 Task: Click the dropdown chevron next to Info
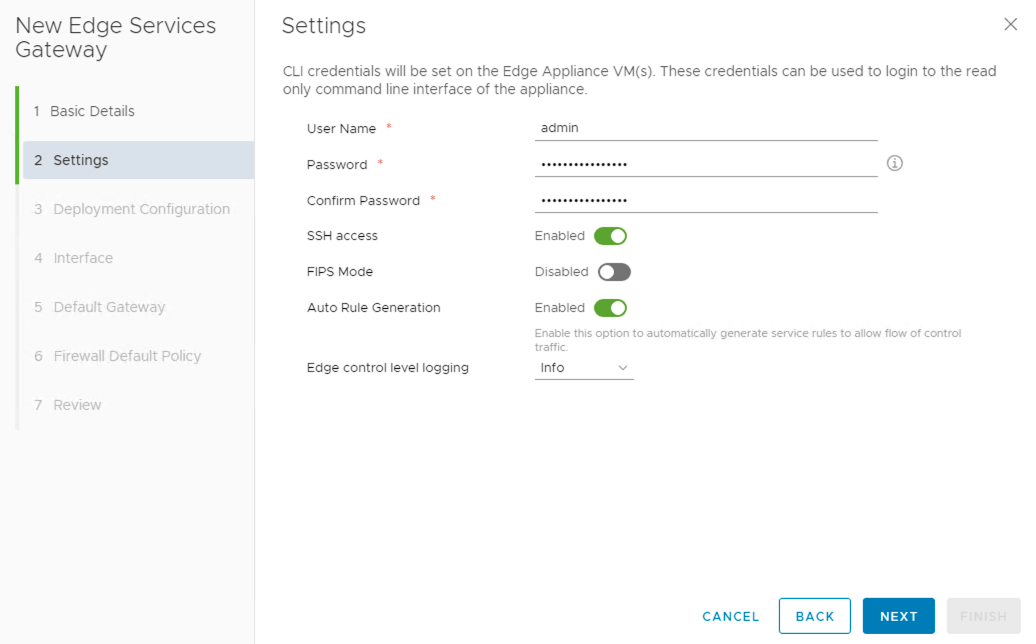click(623, 368)
